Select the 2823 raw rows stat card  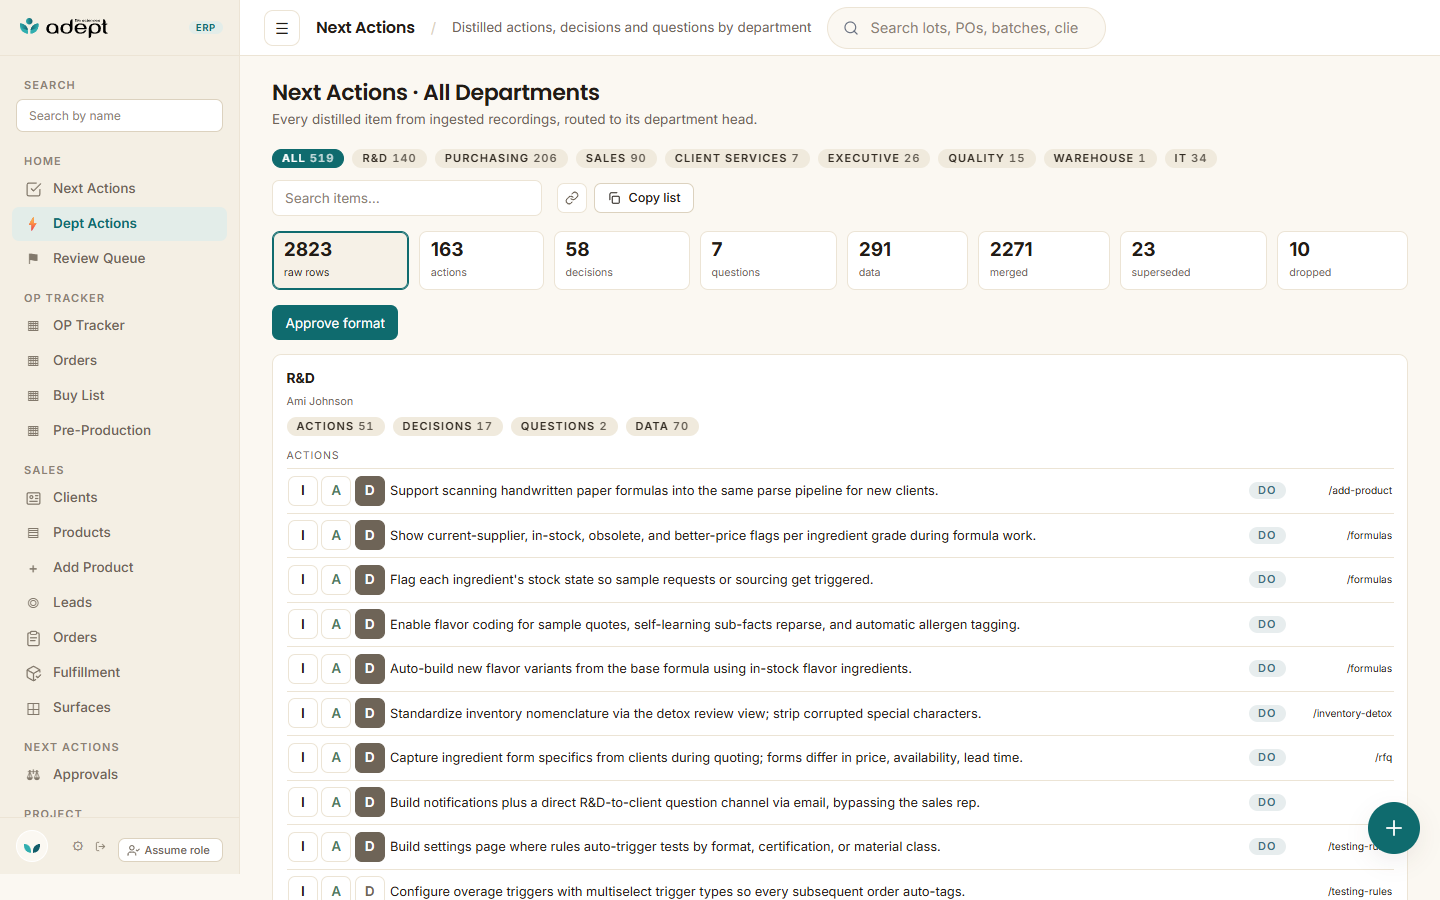pos(340,260)
